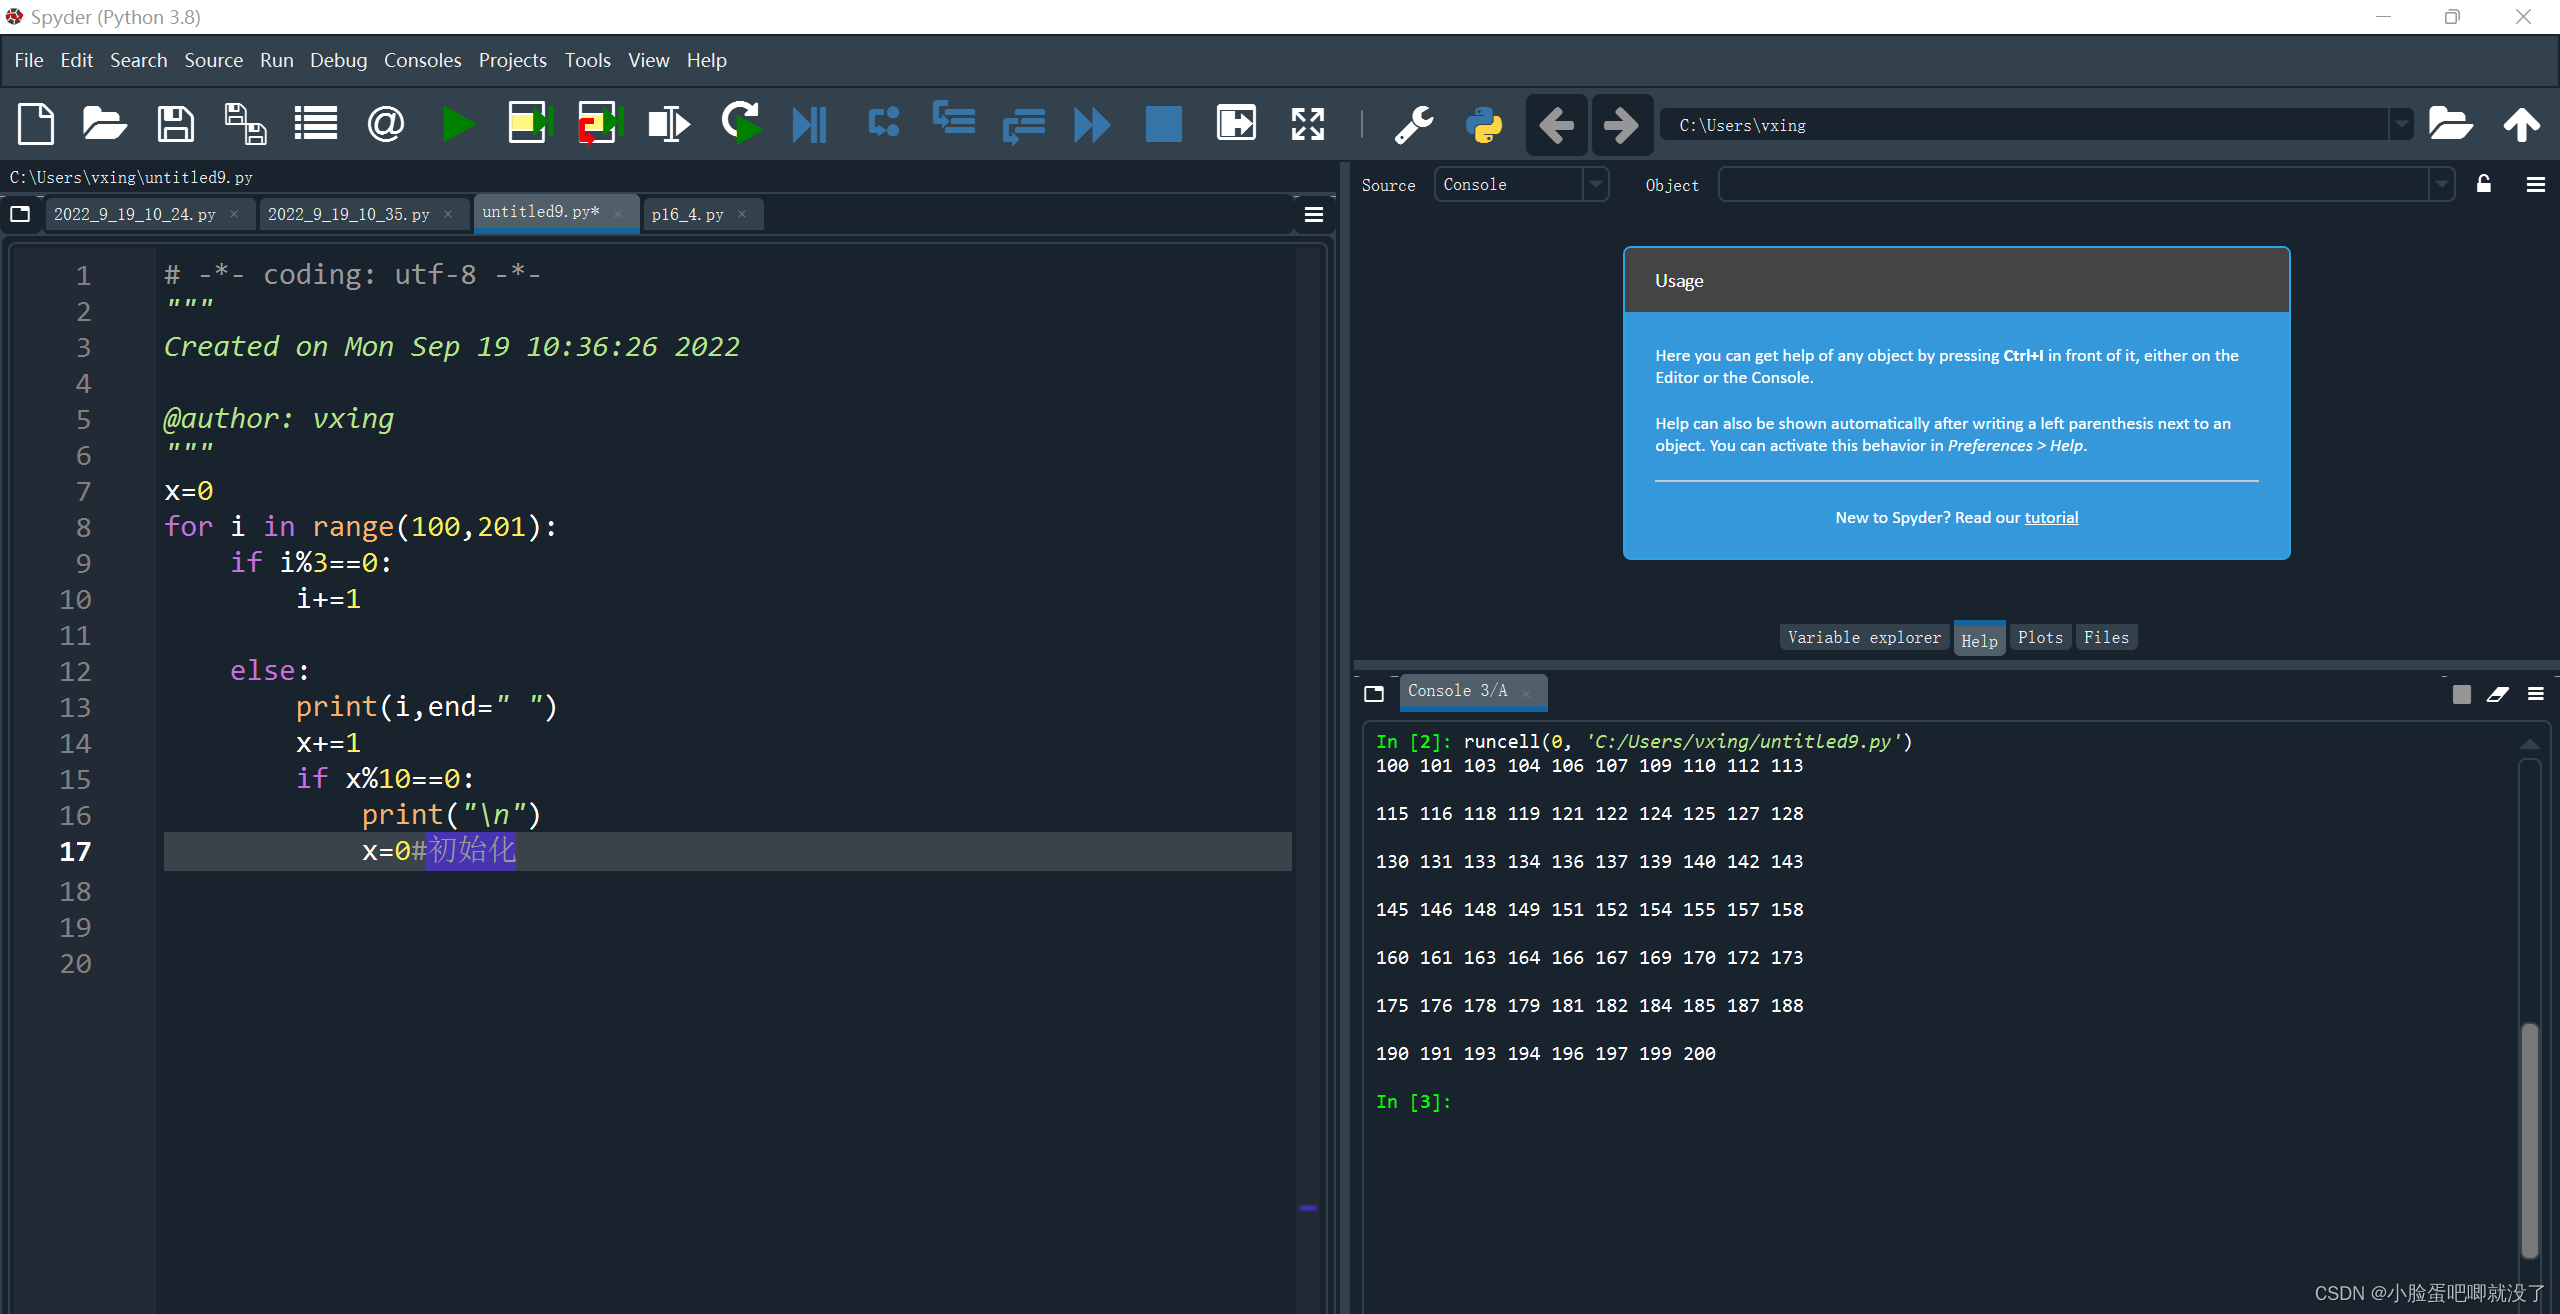Open the Debug menu
The height and width of the screenshot is (1314, 2560).
tap(338, 60)
